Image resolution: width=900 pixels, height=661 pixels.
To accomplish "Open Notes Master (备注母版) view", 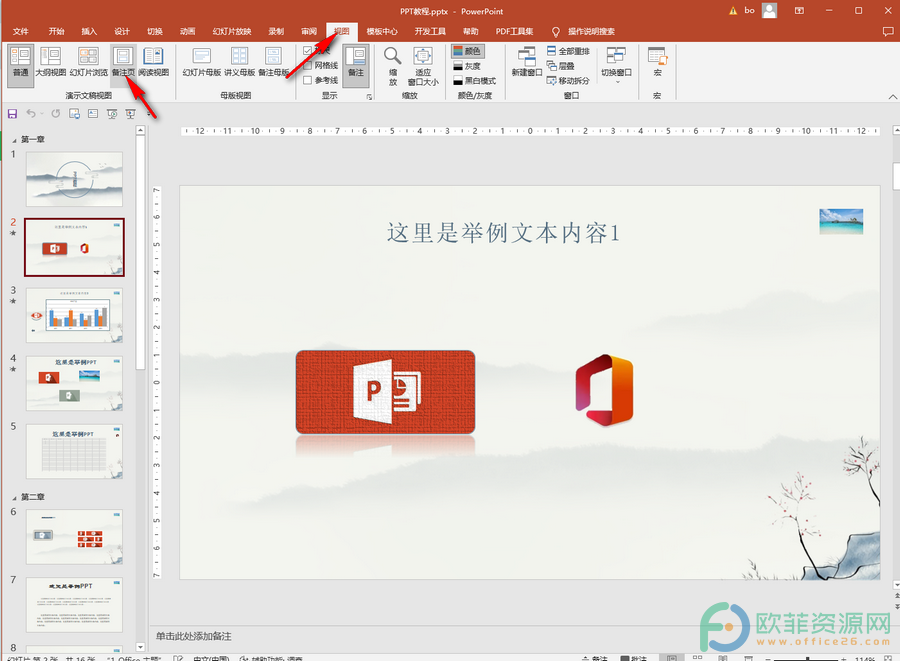I will click(273, 63).
